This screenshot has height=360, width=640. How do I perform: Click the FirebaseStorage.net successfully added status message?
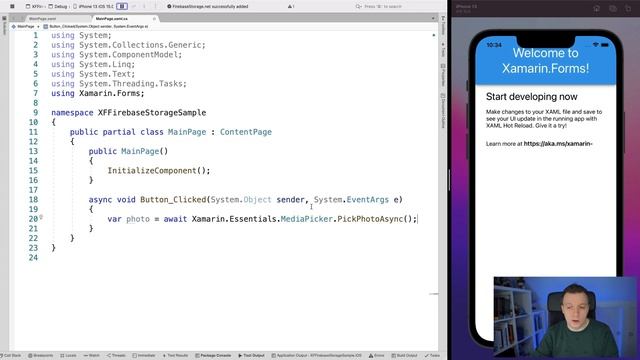(208, 7)
